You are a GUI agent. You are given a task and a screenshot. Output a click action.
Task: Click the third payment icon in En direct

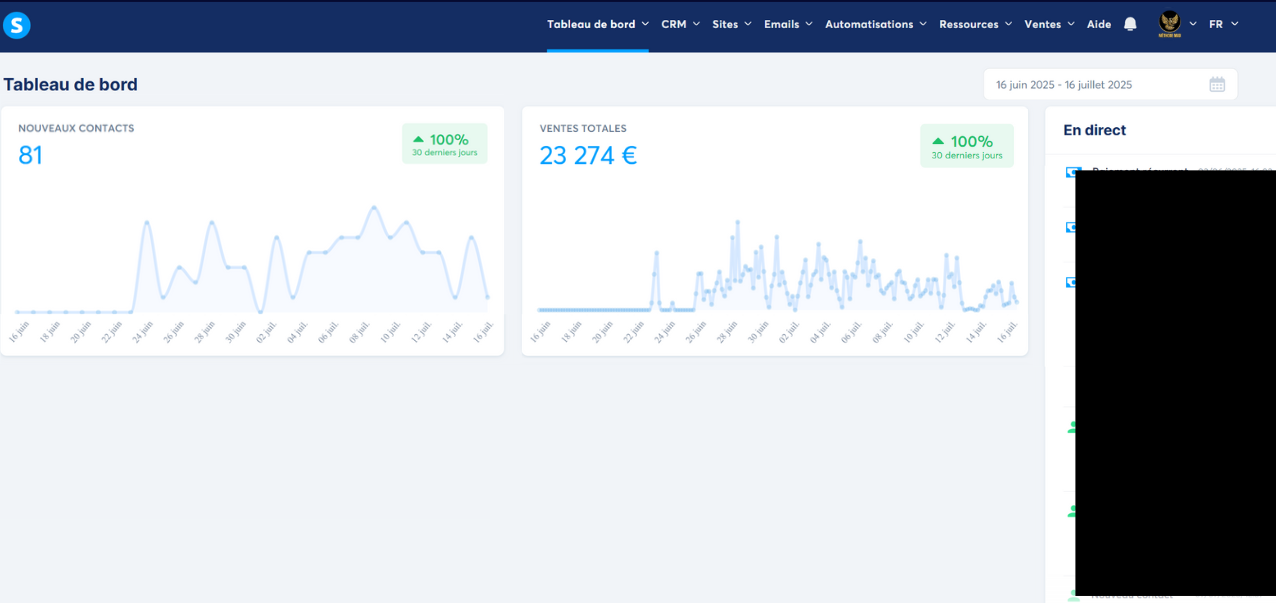[x=1071, y=282]
